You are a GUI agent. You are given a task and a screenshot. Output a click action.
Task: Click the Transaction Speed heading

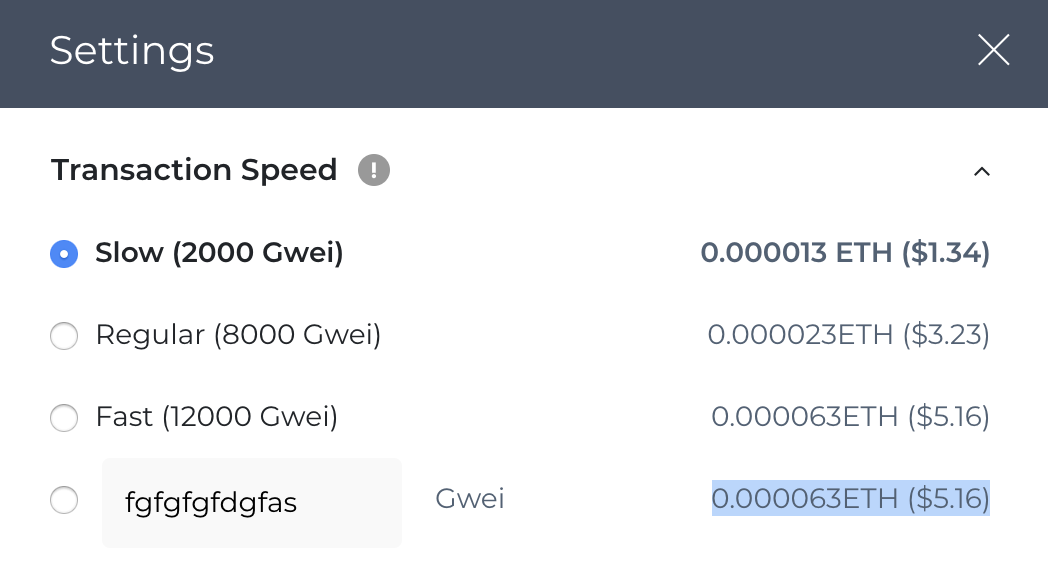coord(194,170)
